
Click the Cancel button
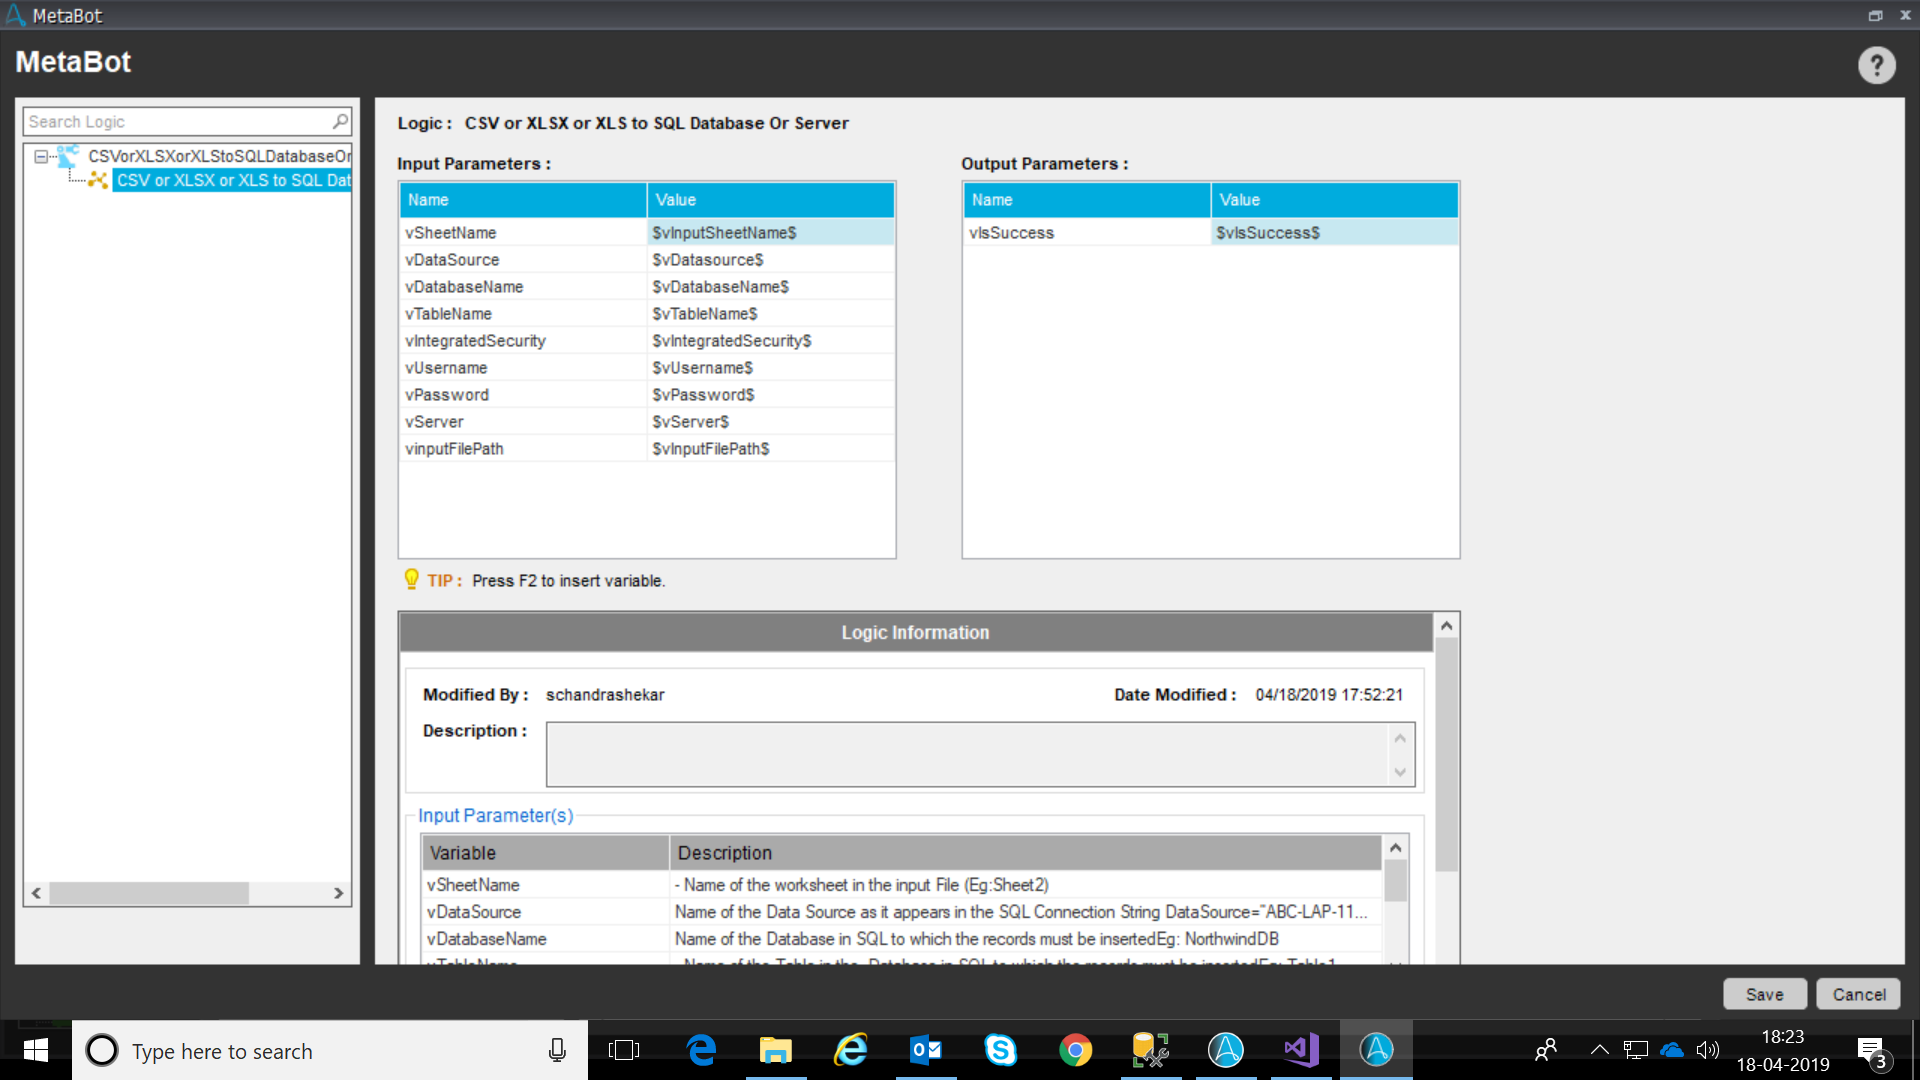point(1858,994)
